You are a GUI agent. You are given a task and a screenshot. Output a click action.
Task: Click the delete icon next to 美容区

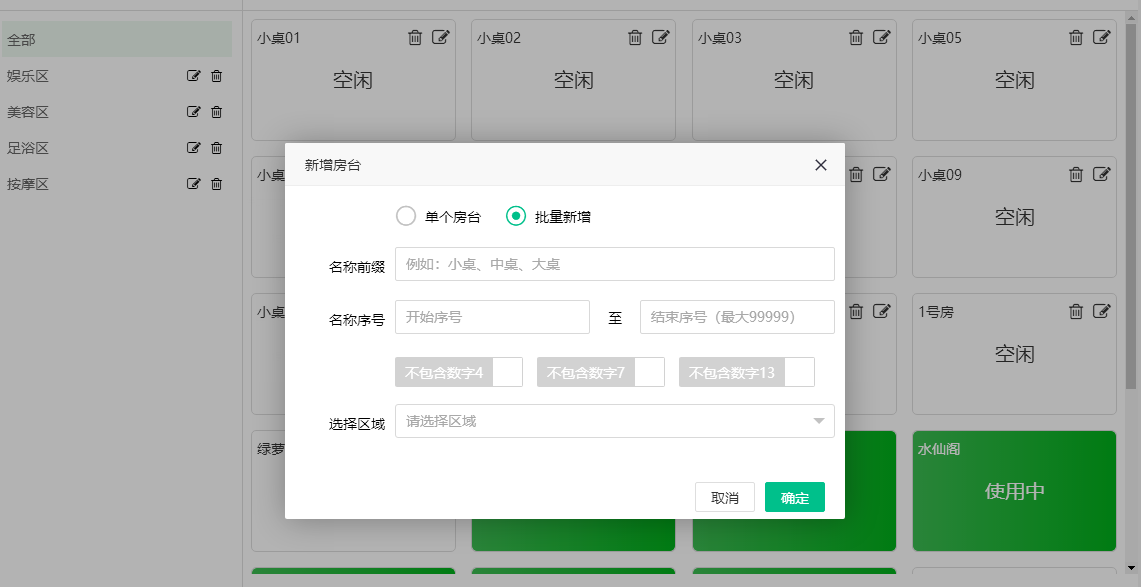point(216,111)
